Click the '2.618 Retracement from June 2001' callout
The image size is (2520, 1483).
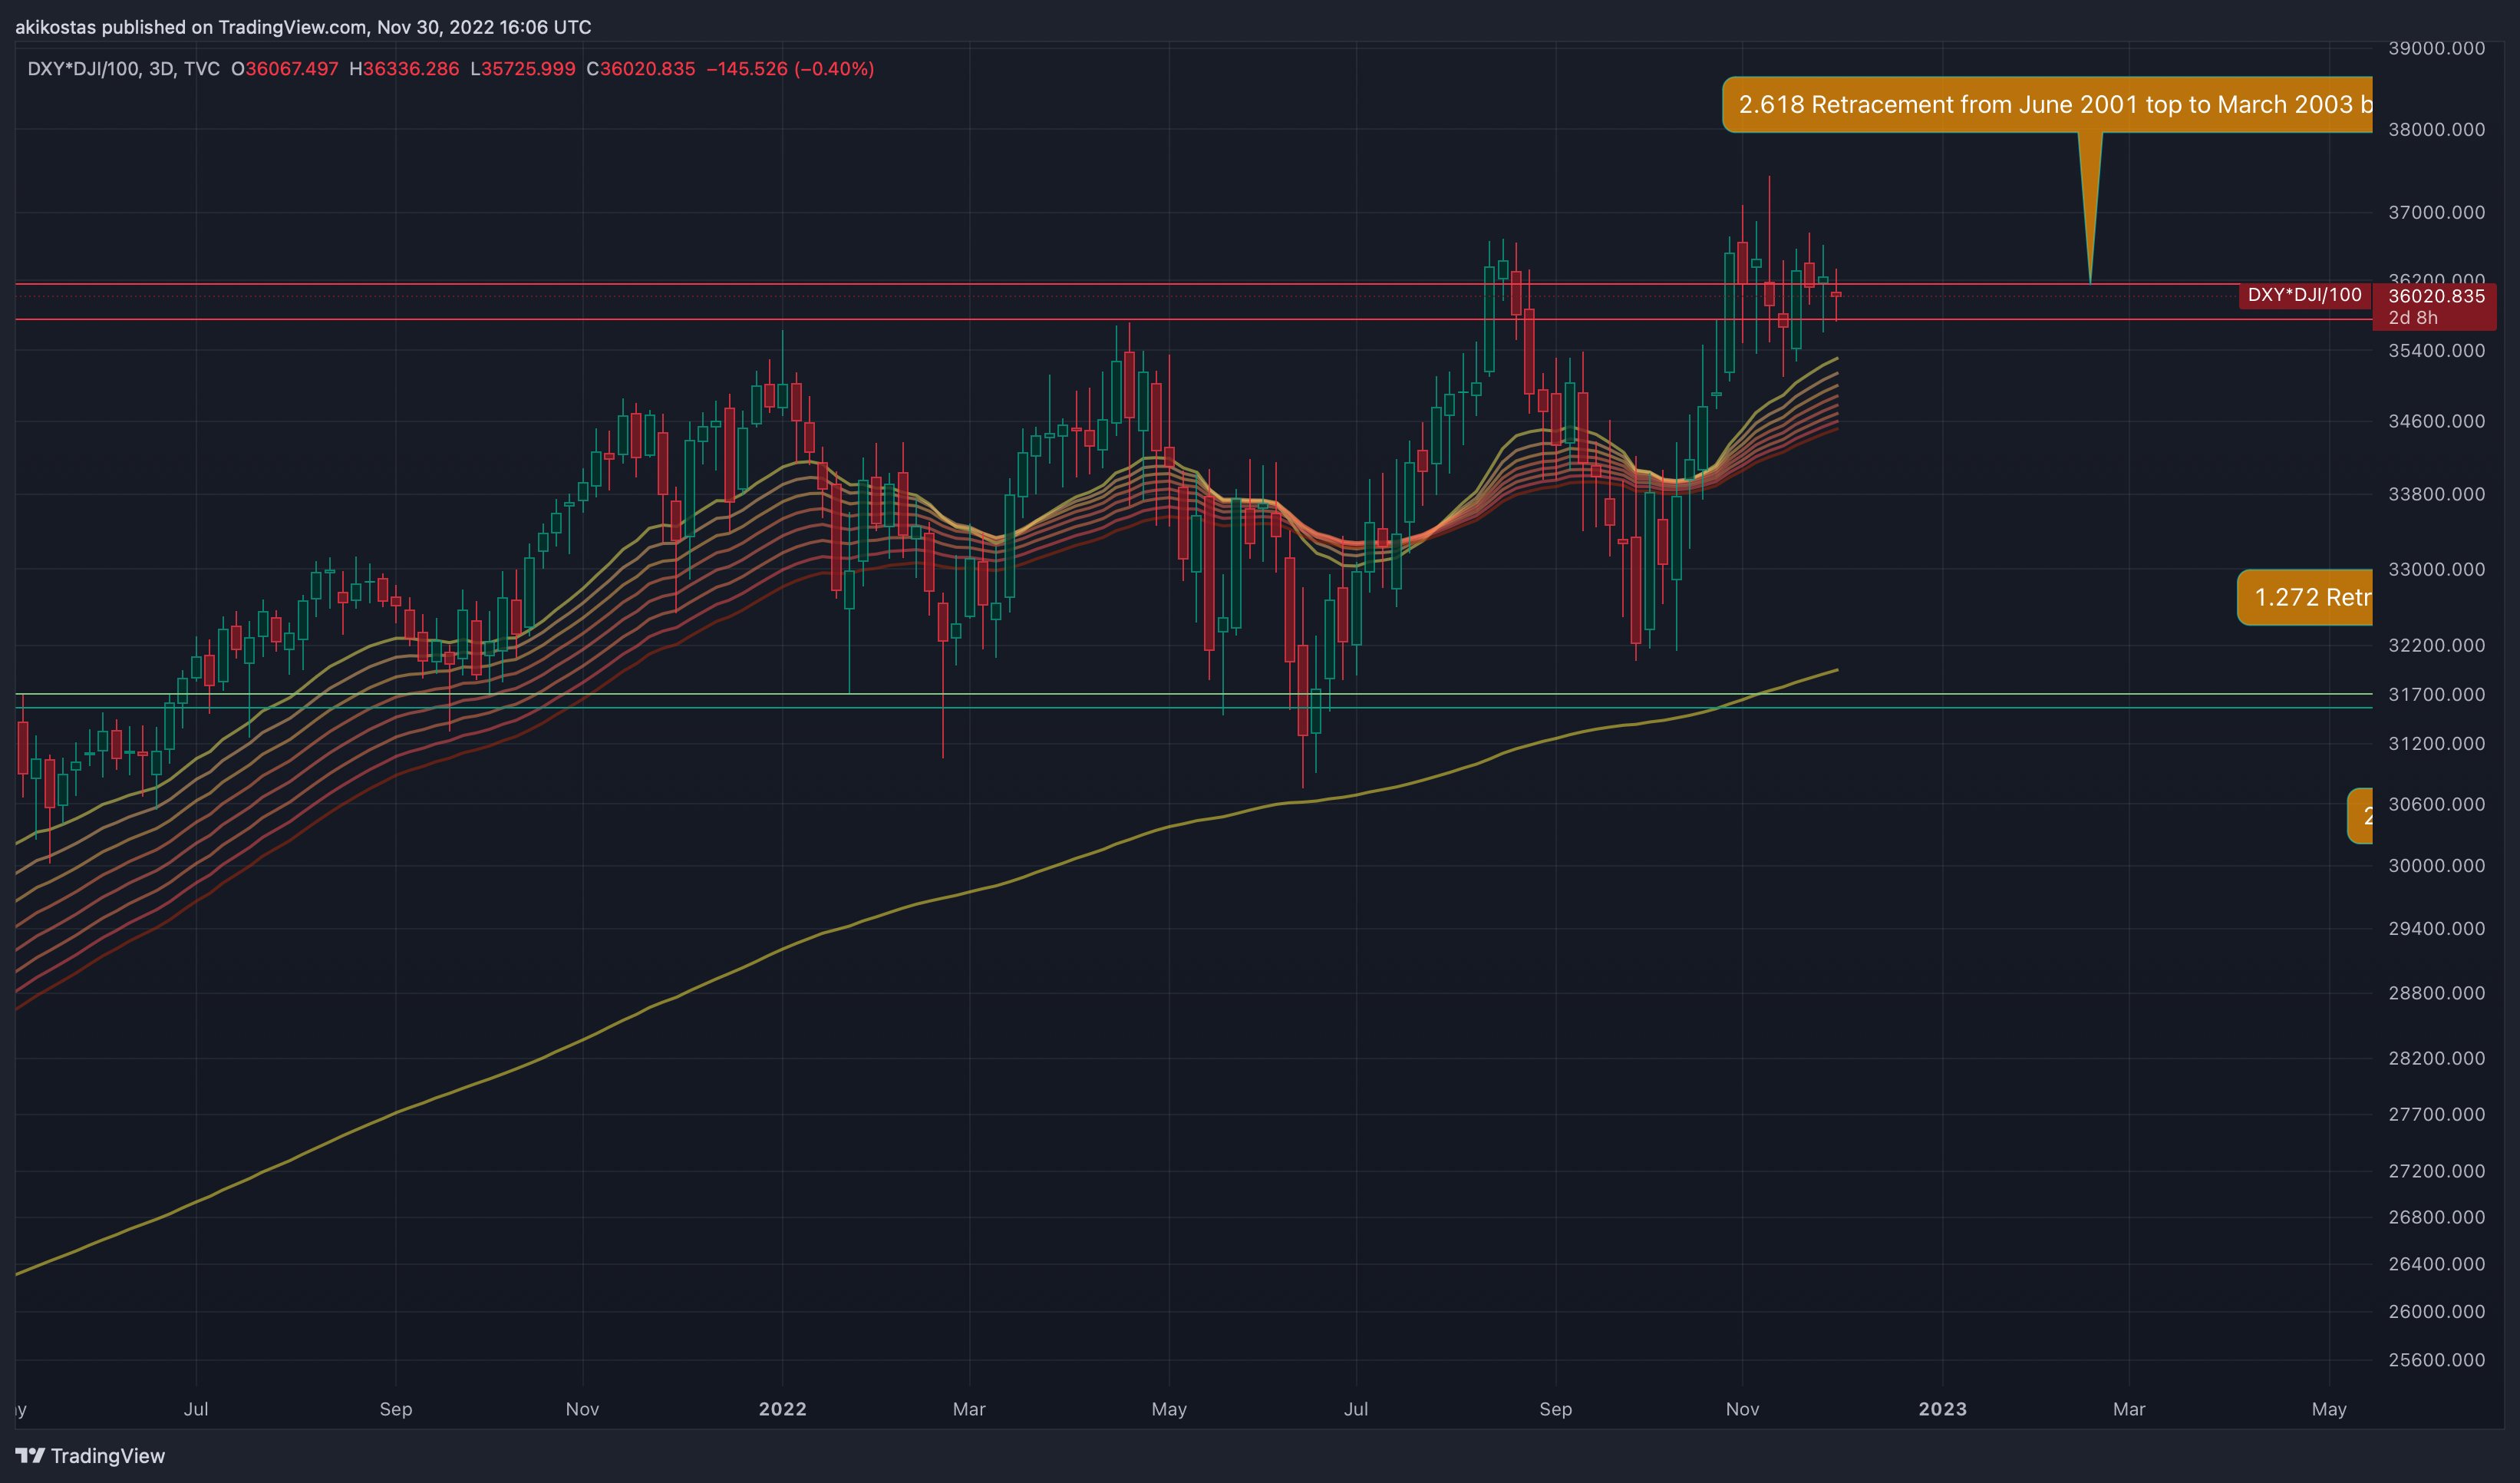2047,105
